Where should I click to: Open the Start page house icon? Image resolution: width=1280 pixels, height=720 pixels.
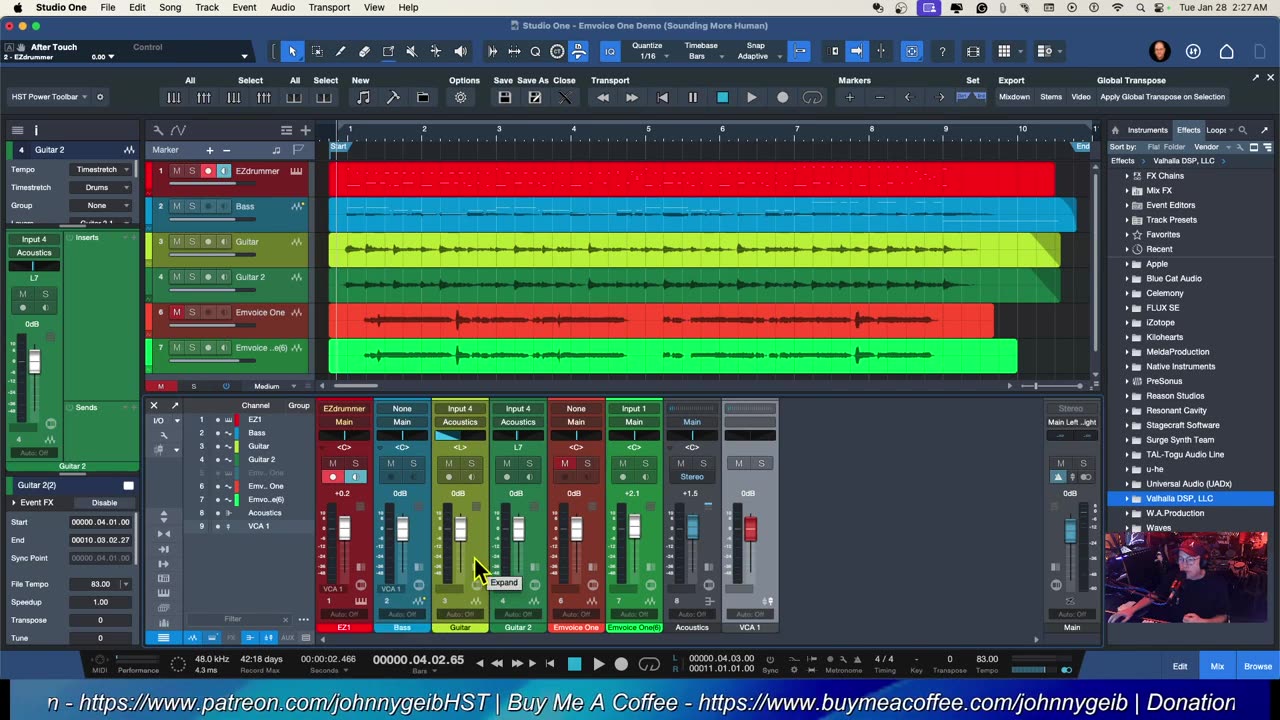(x=1227, y=52)
